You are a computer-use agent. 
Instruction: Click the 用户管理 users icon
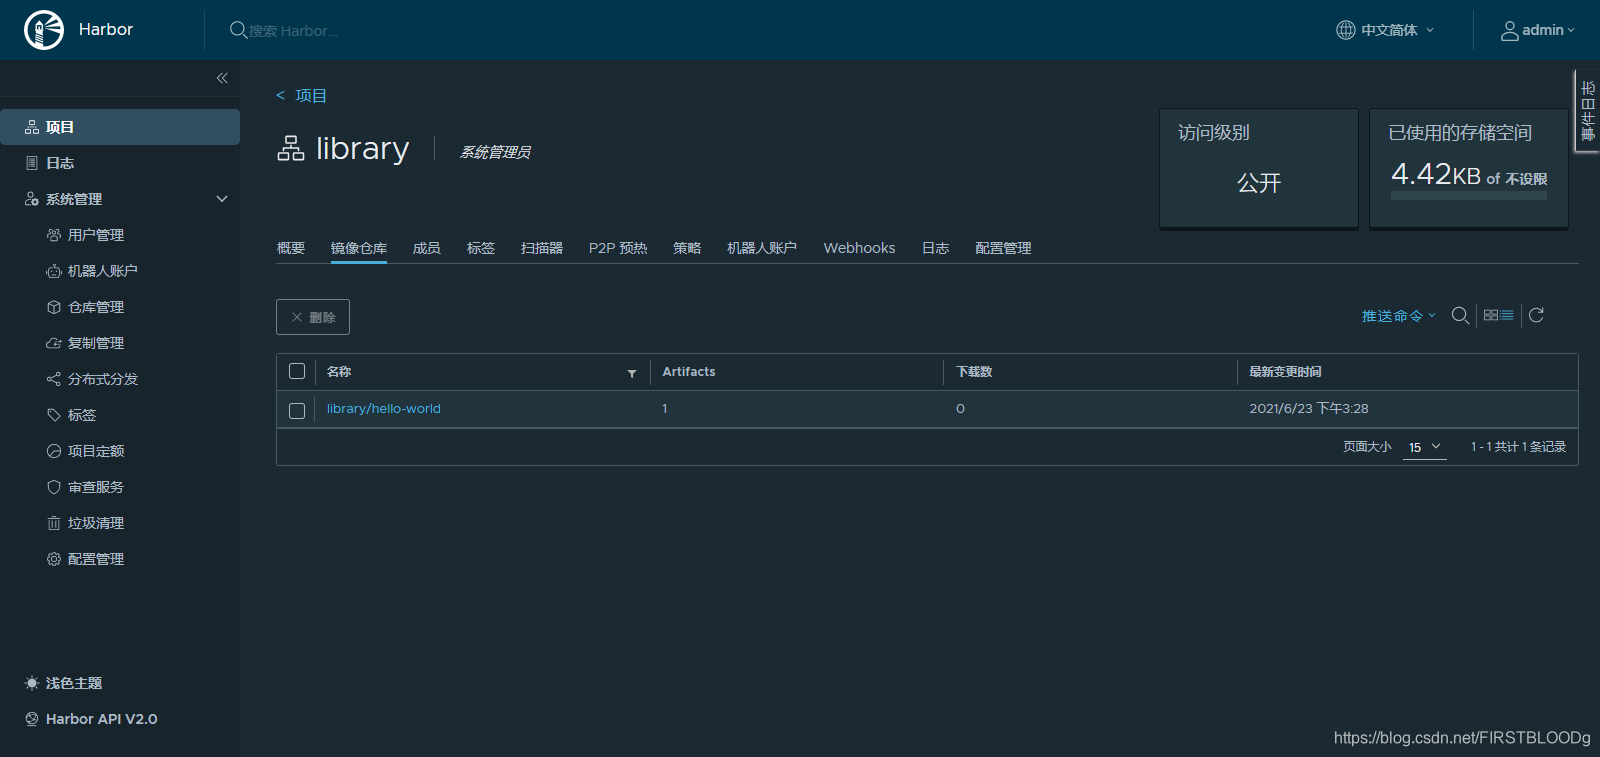point(54,235)
